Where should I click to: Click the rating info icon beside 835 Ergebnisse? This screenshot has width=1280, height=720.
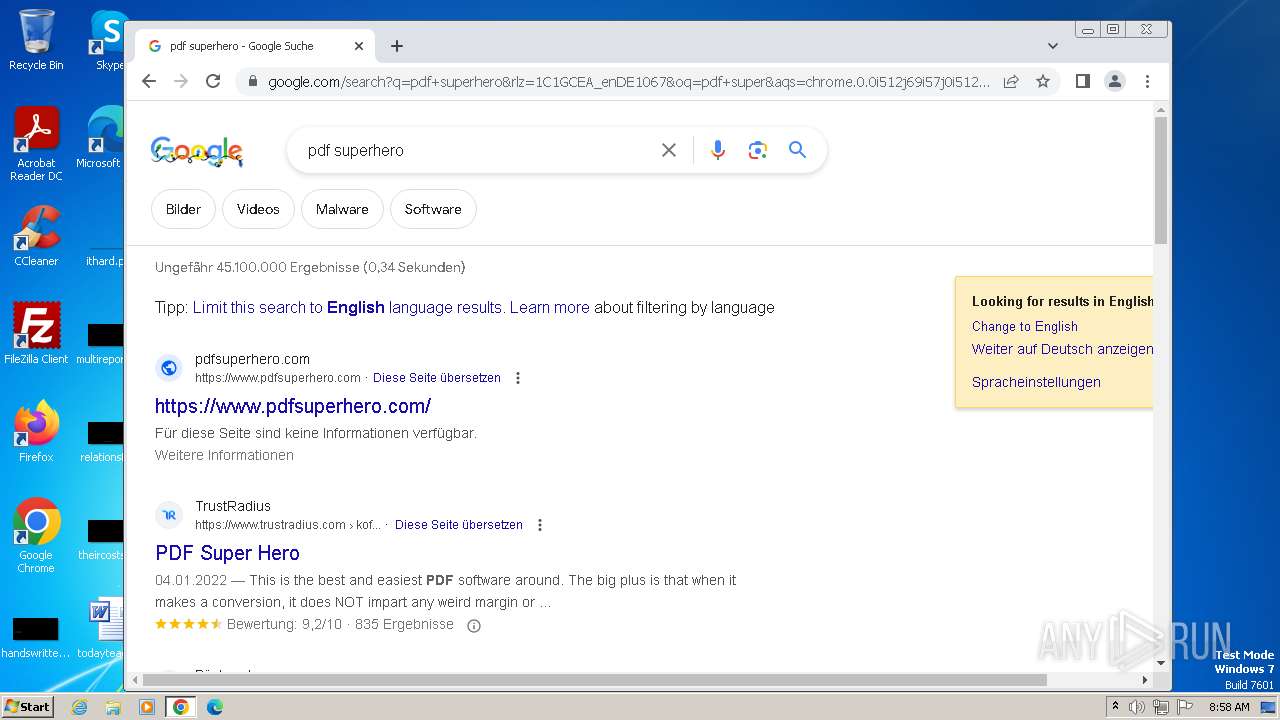[x=474, y=626]
